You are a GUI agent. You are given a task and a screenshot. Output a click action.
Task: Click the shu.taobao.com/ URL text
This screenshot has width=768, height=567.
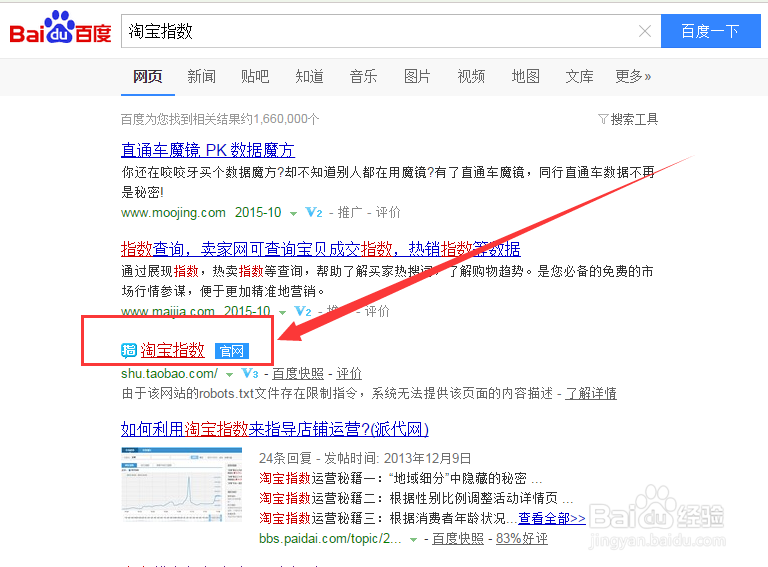169,374
